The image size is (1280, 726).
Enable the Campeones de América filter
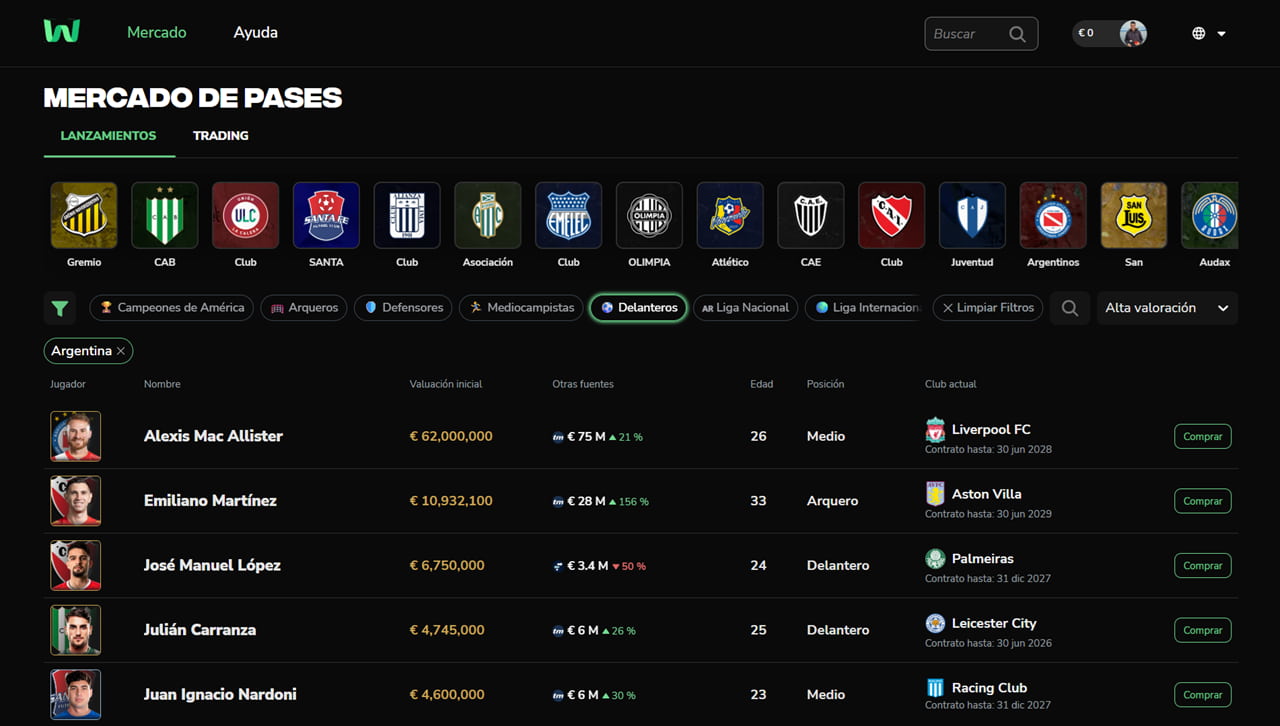[172, 308]
